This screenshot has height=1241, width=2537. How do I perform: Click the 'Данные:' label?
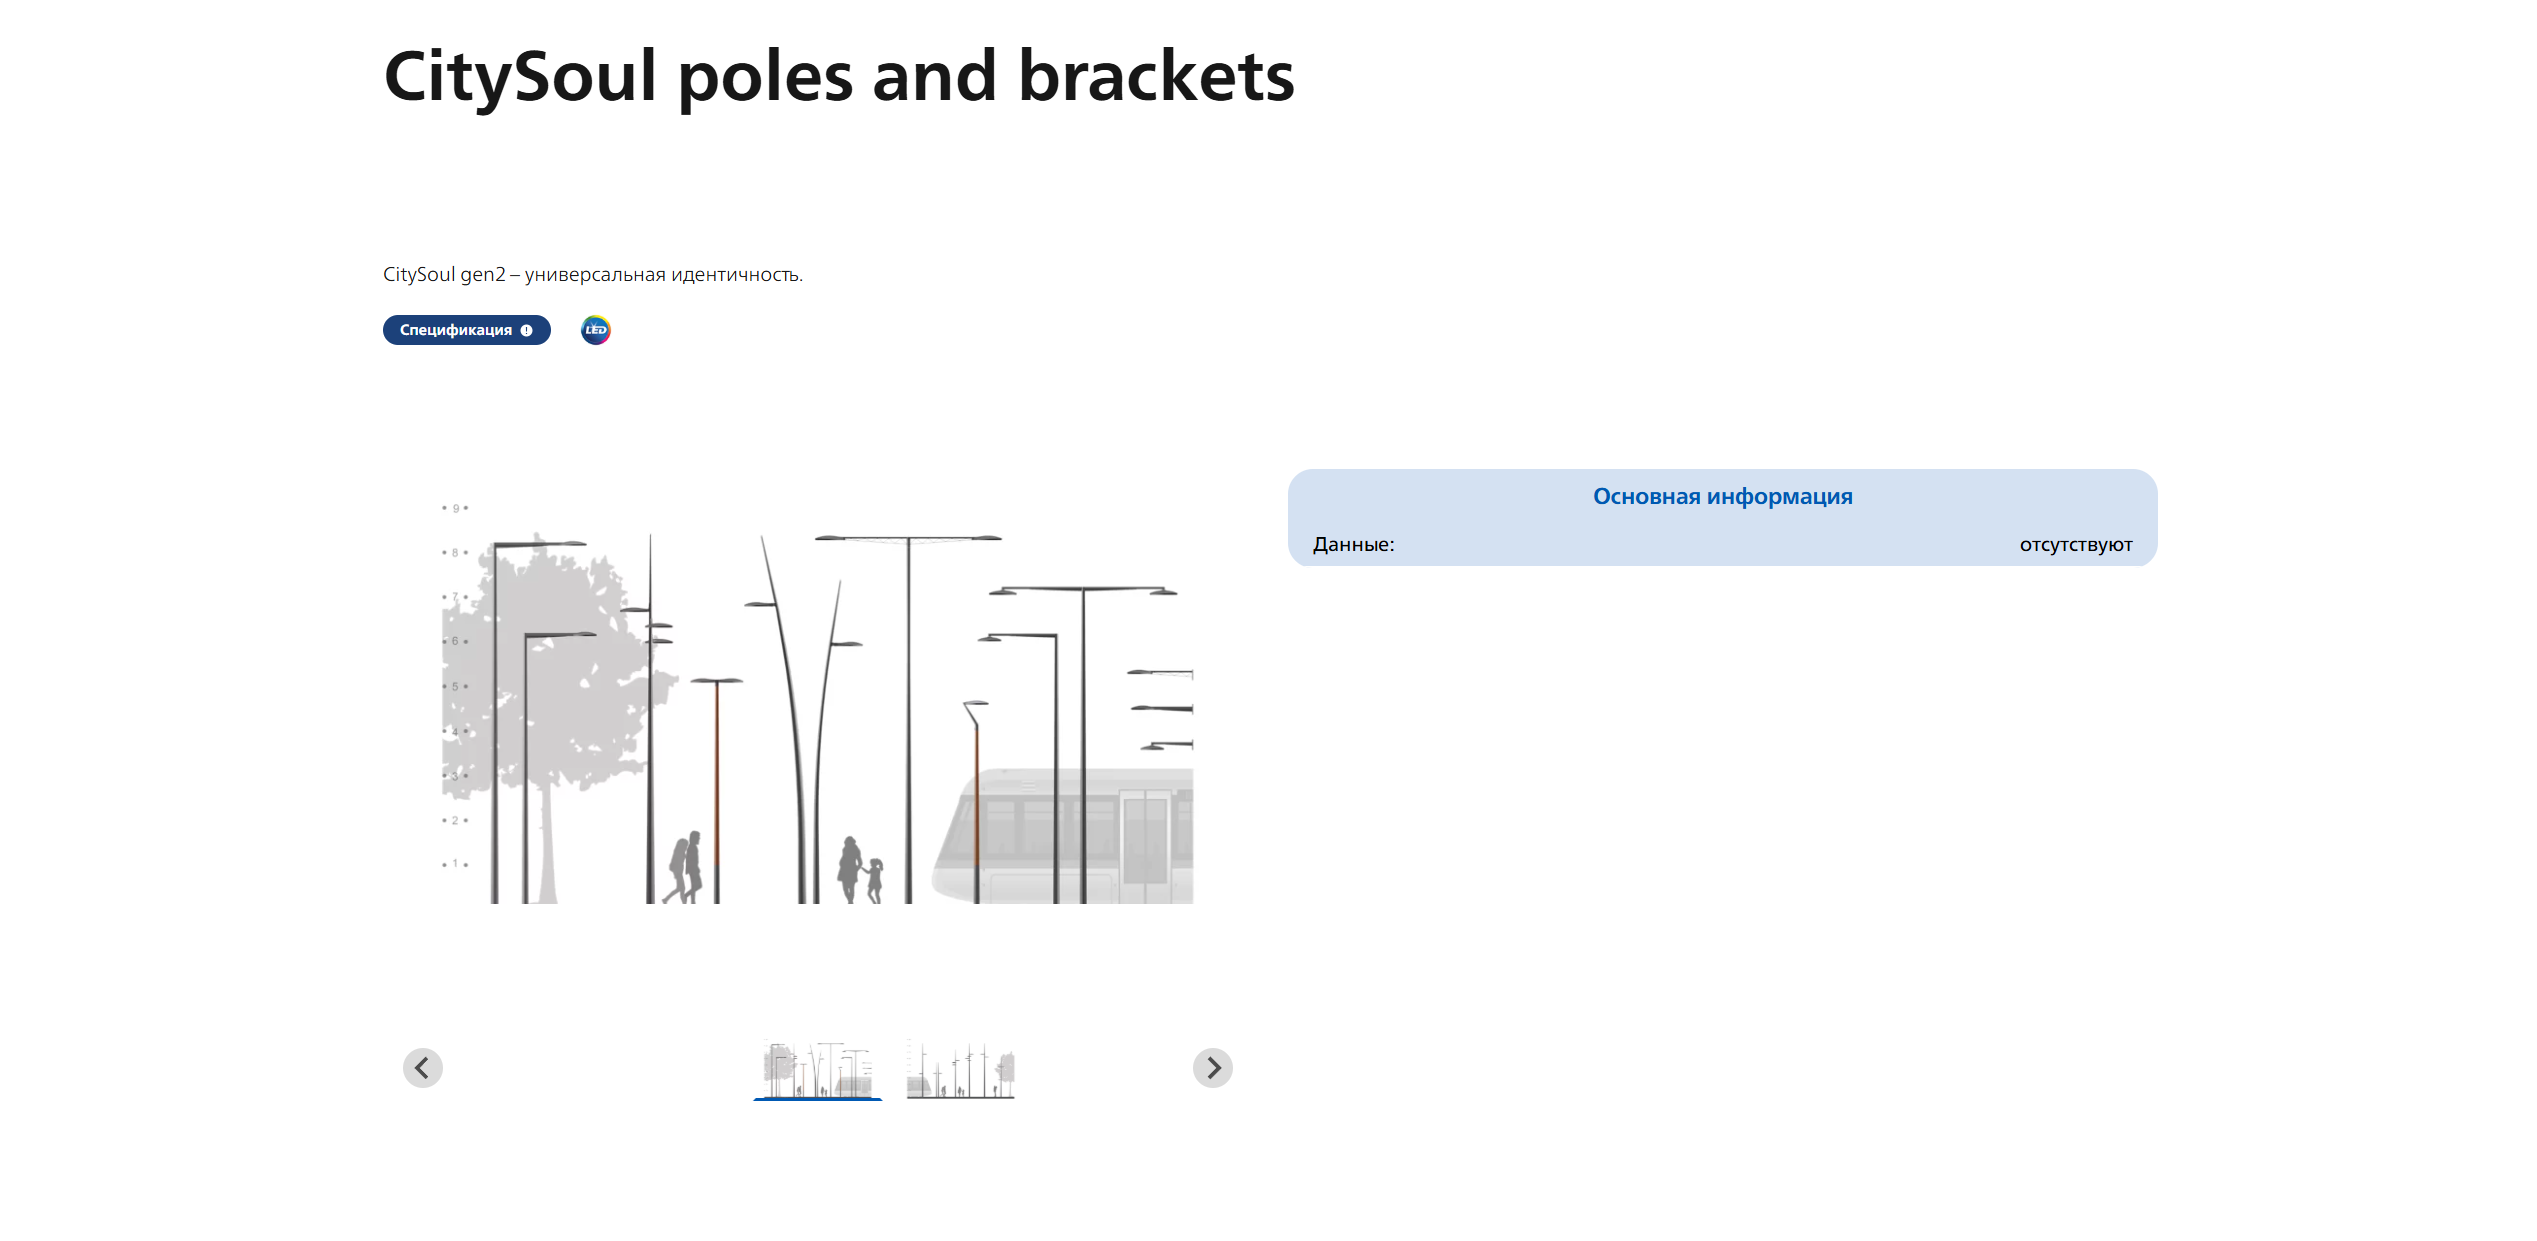coord(1353,545)
